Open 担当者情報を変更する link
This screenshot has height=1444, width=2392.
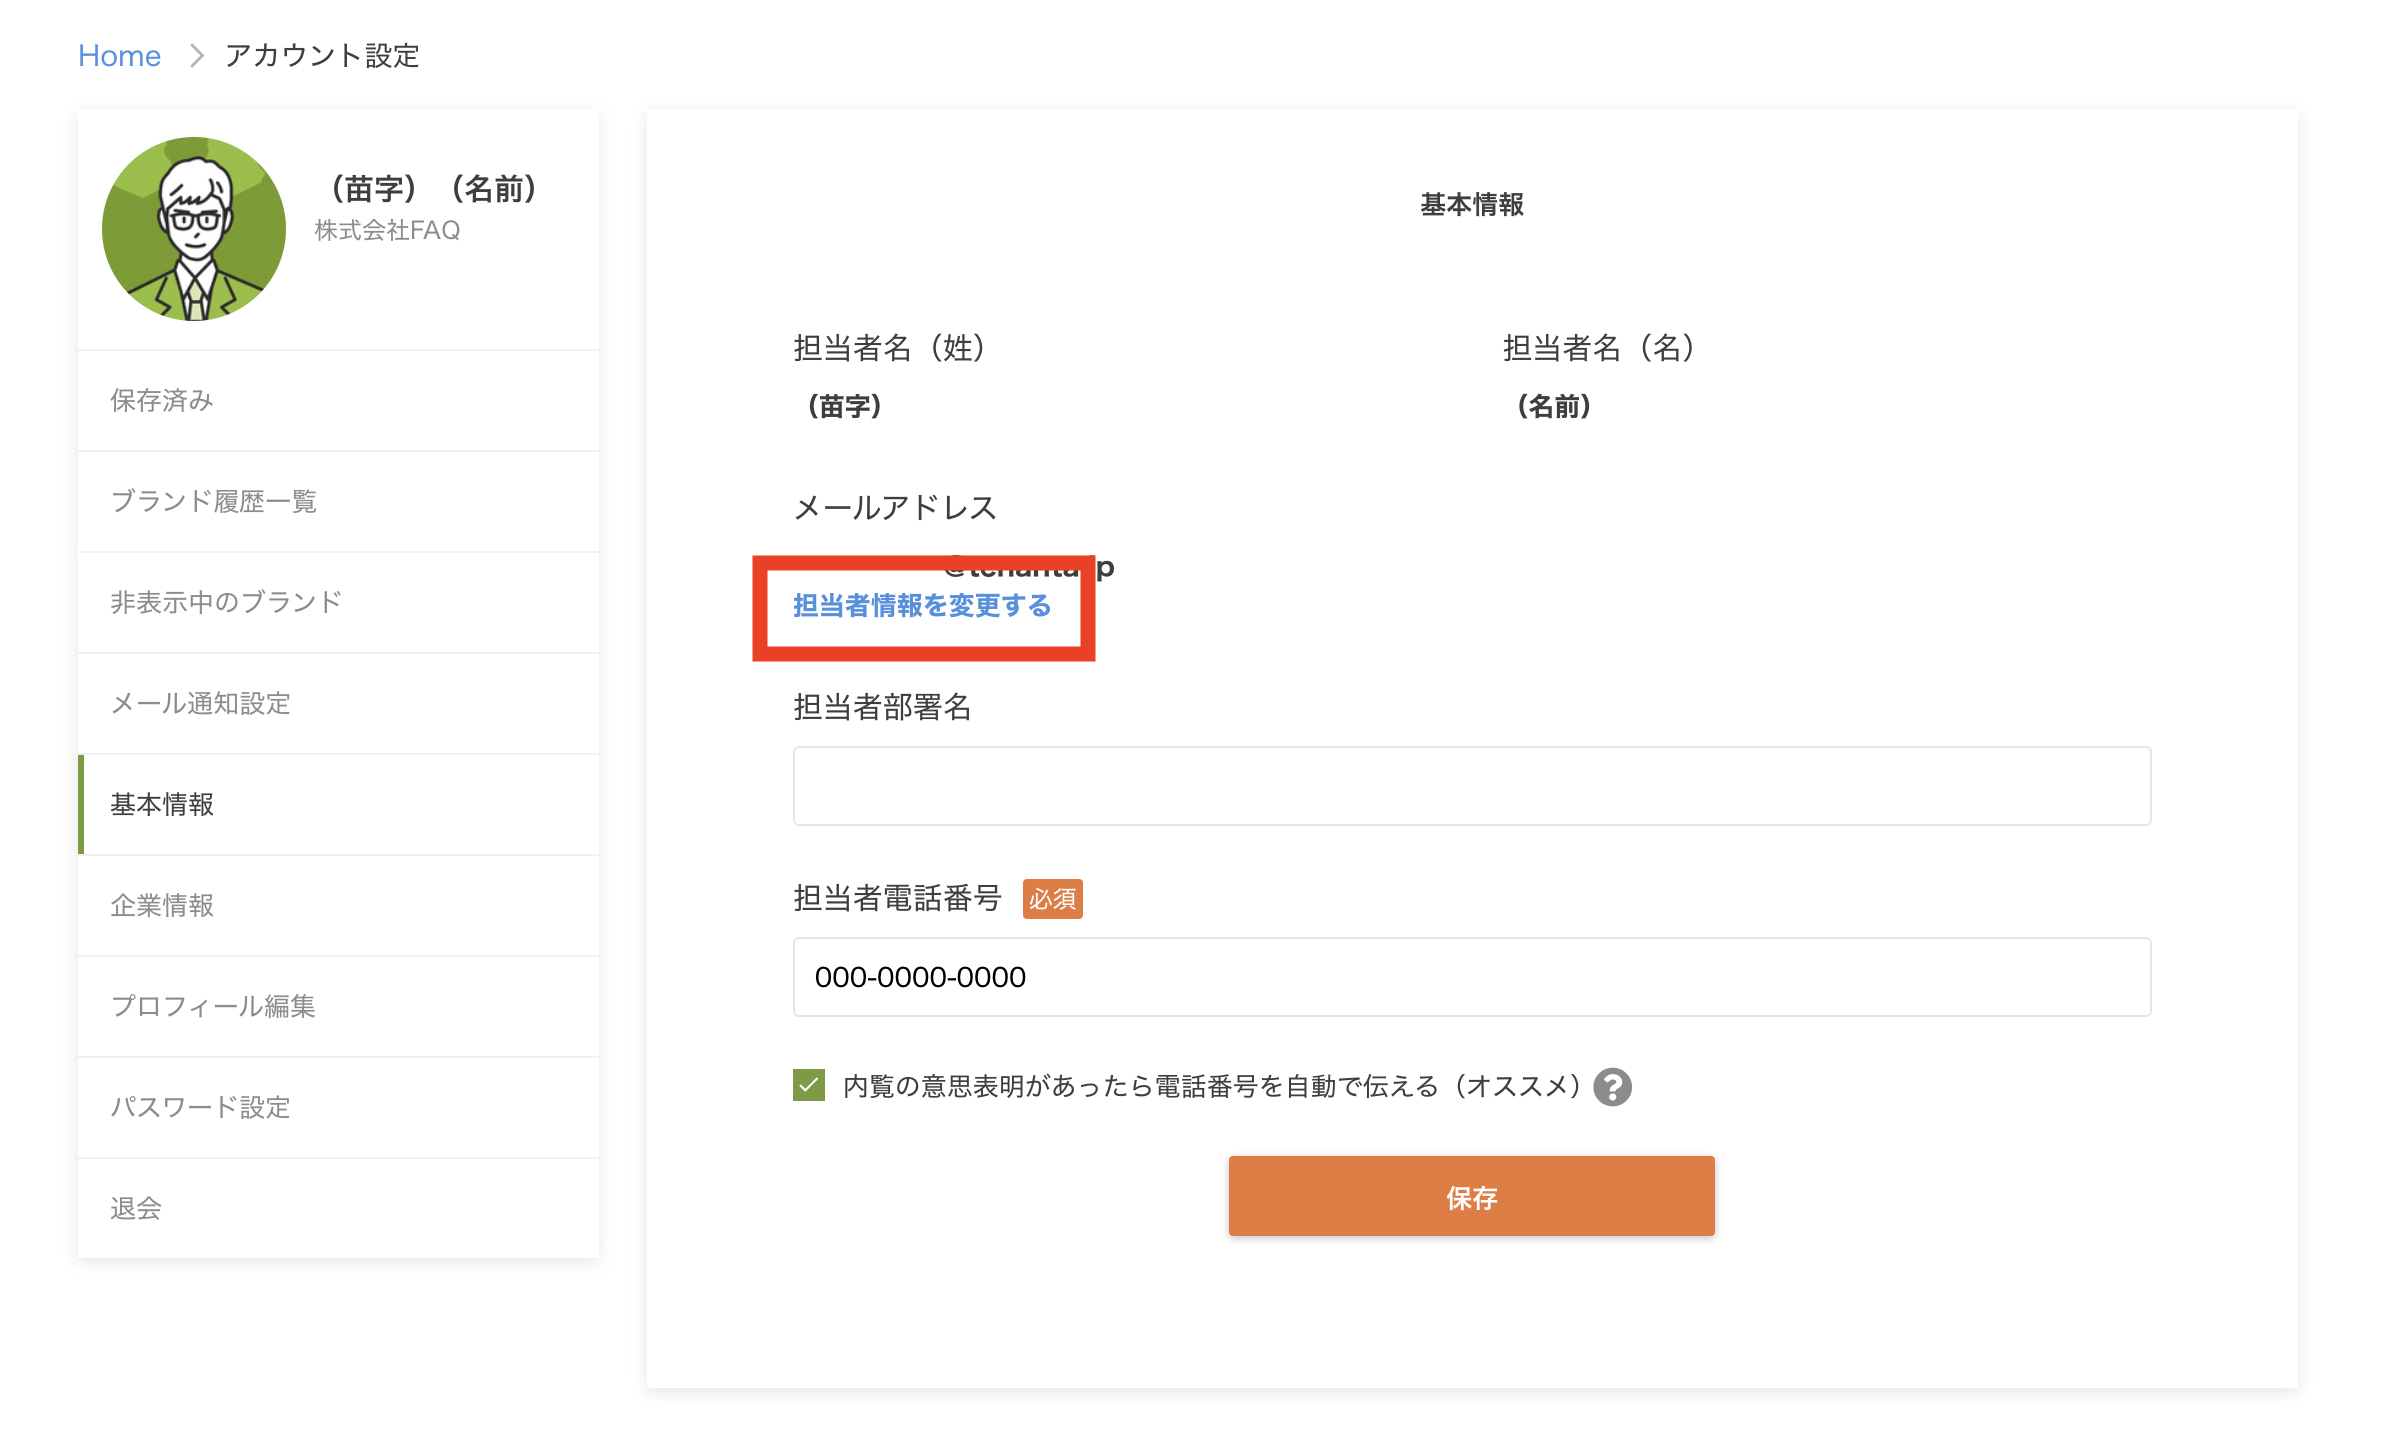(922, 606)
